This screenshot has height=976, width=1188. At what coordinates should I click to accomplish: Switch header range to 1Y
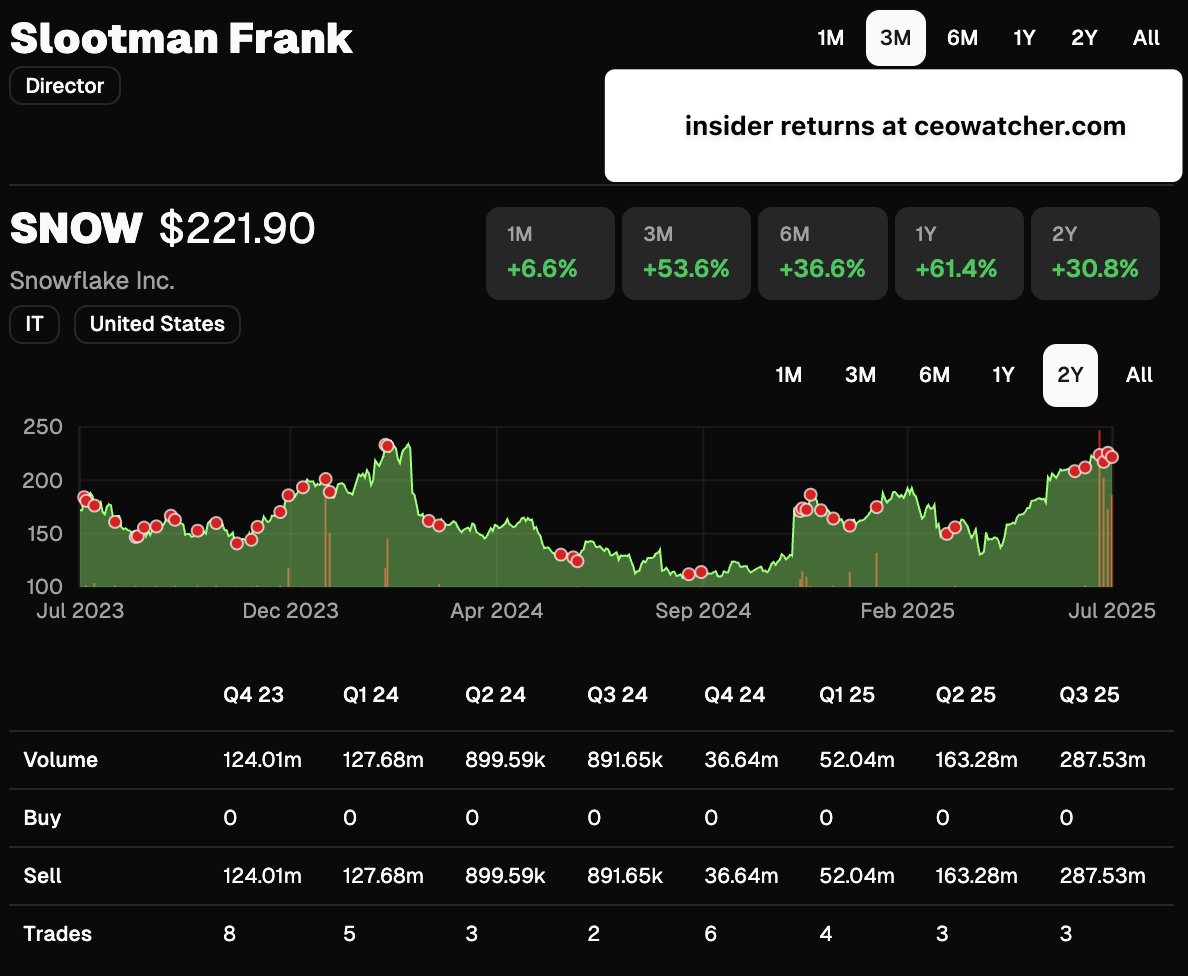pyautogui.click(x=1024, y=38)
